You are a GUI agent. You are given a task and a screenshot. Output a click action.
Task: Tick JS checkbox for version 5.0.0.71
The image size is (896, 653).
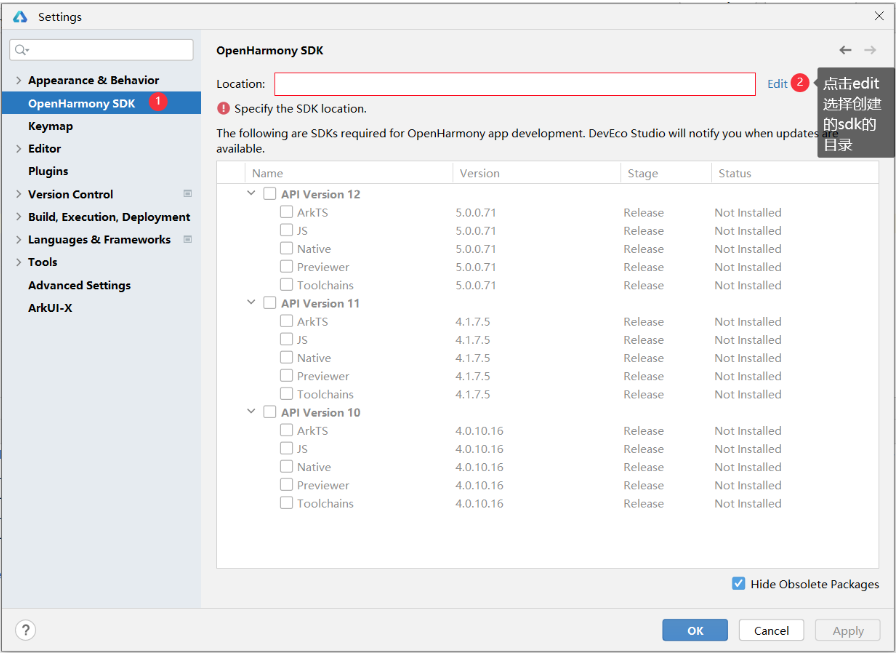point(286,230)
